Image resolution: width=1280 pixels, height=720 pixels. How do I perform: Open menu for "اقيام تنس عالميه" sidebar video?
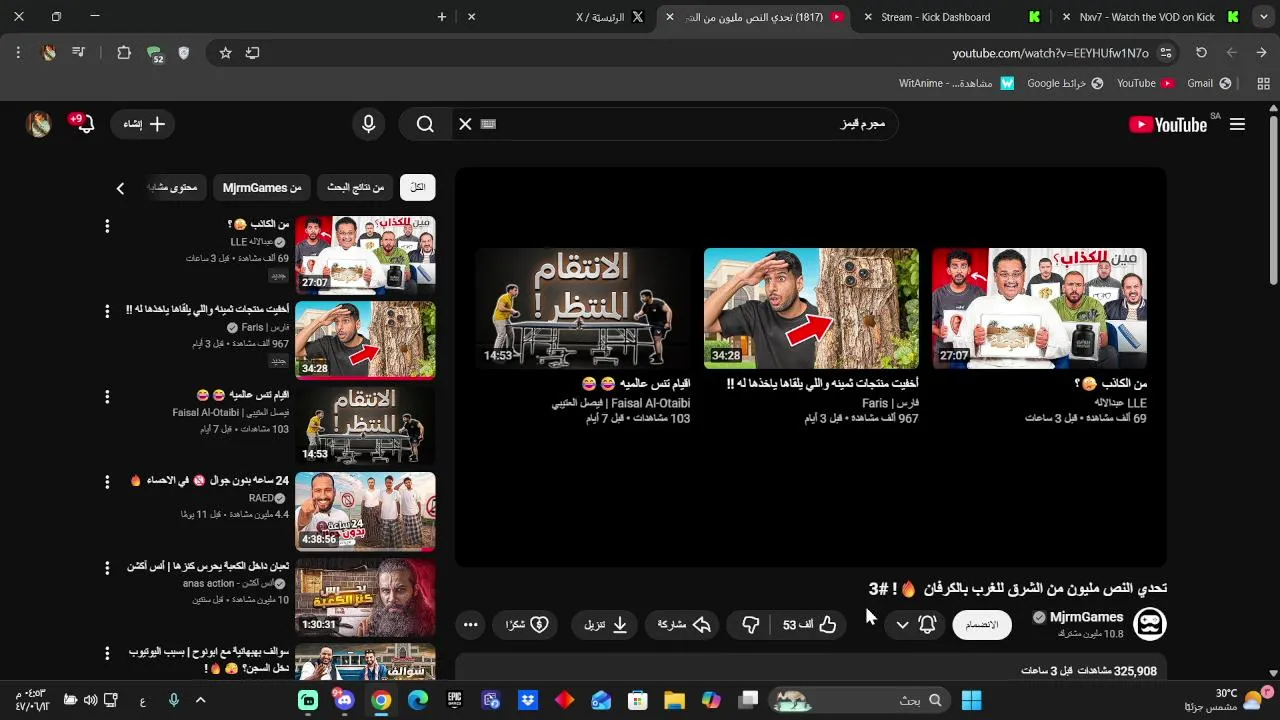pos(107,397)
